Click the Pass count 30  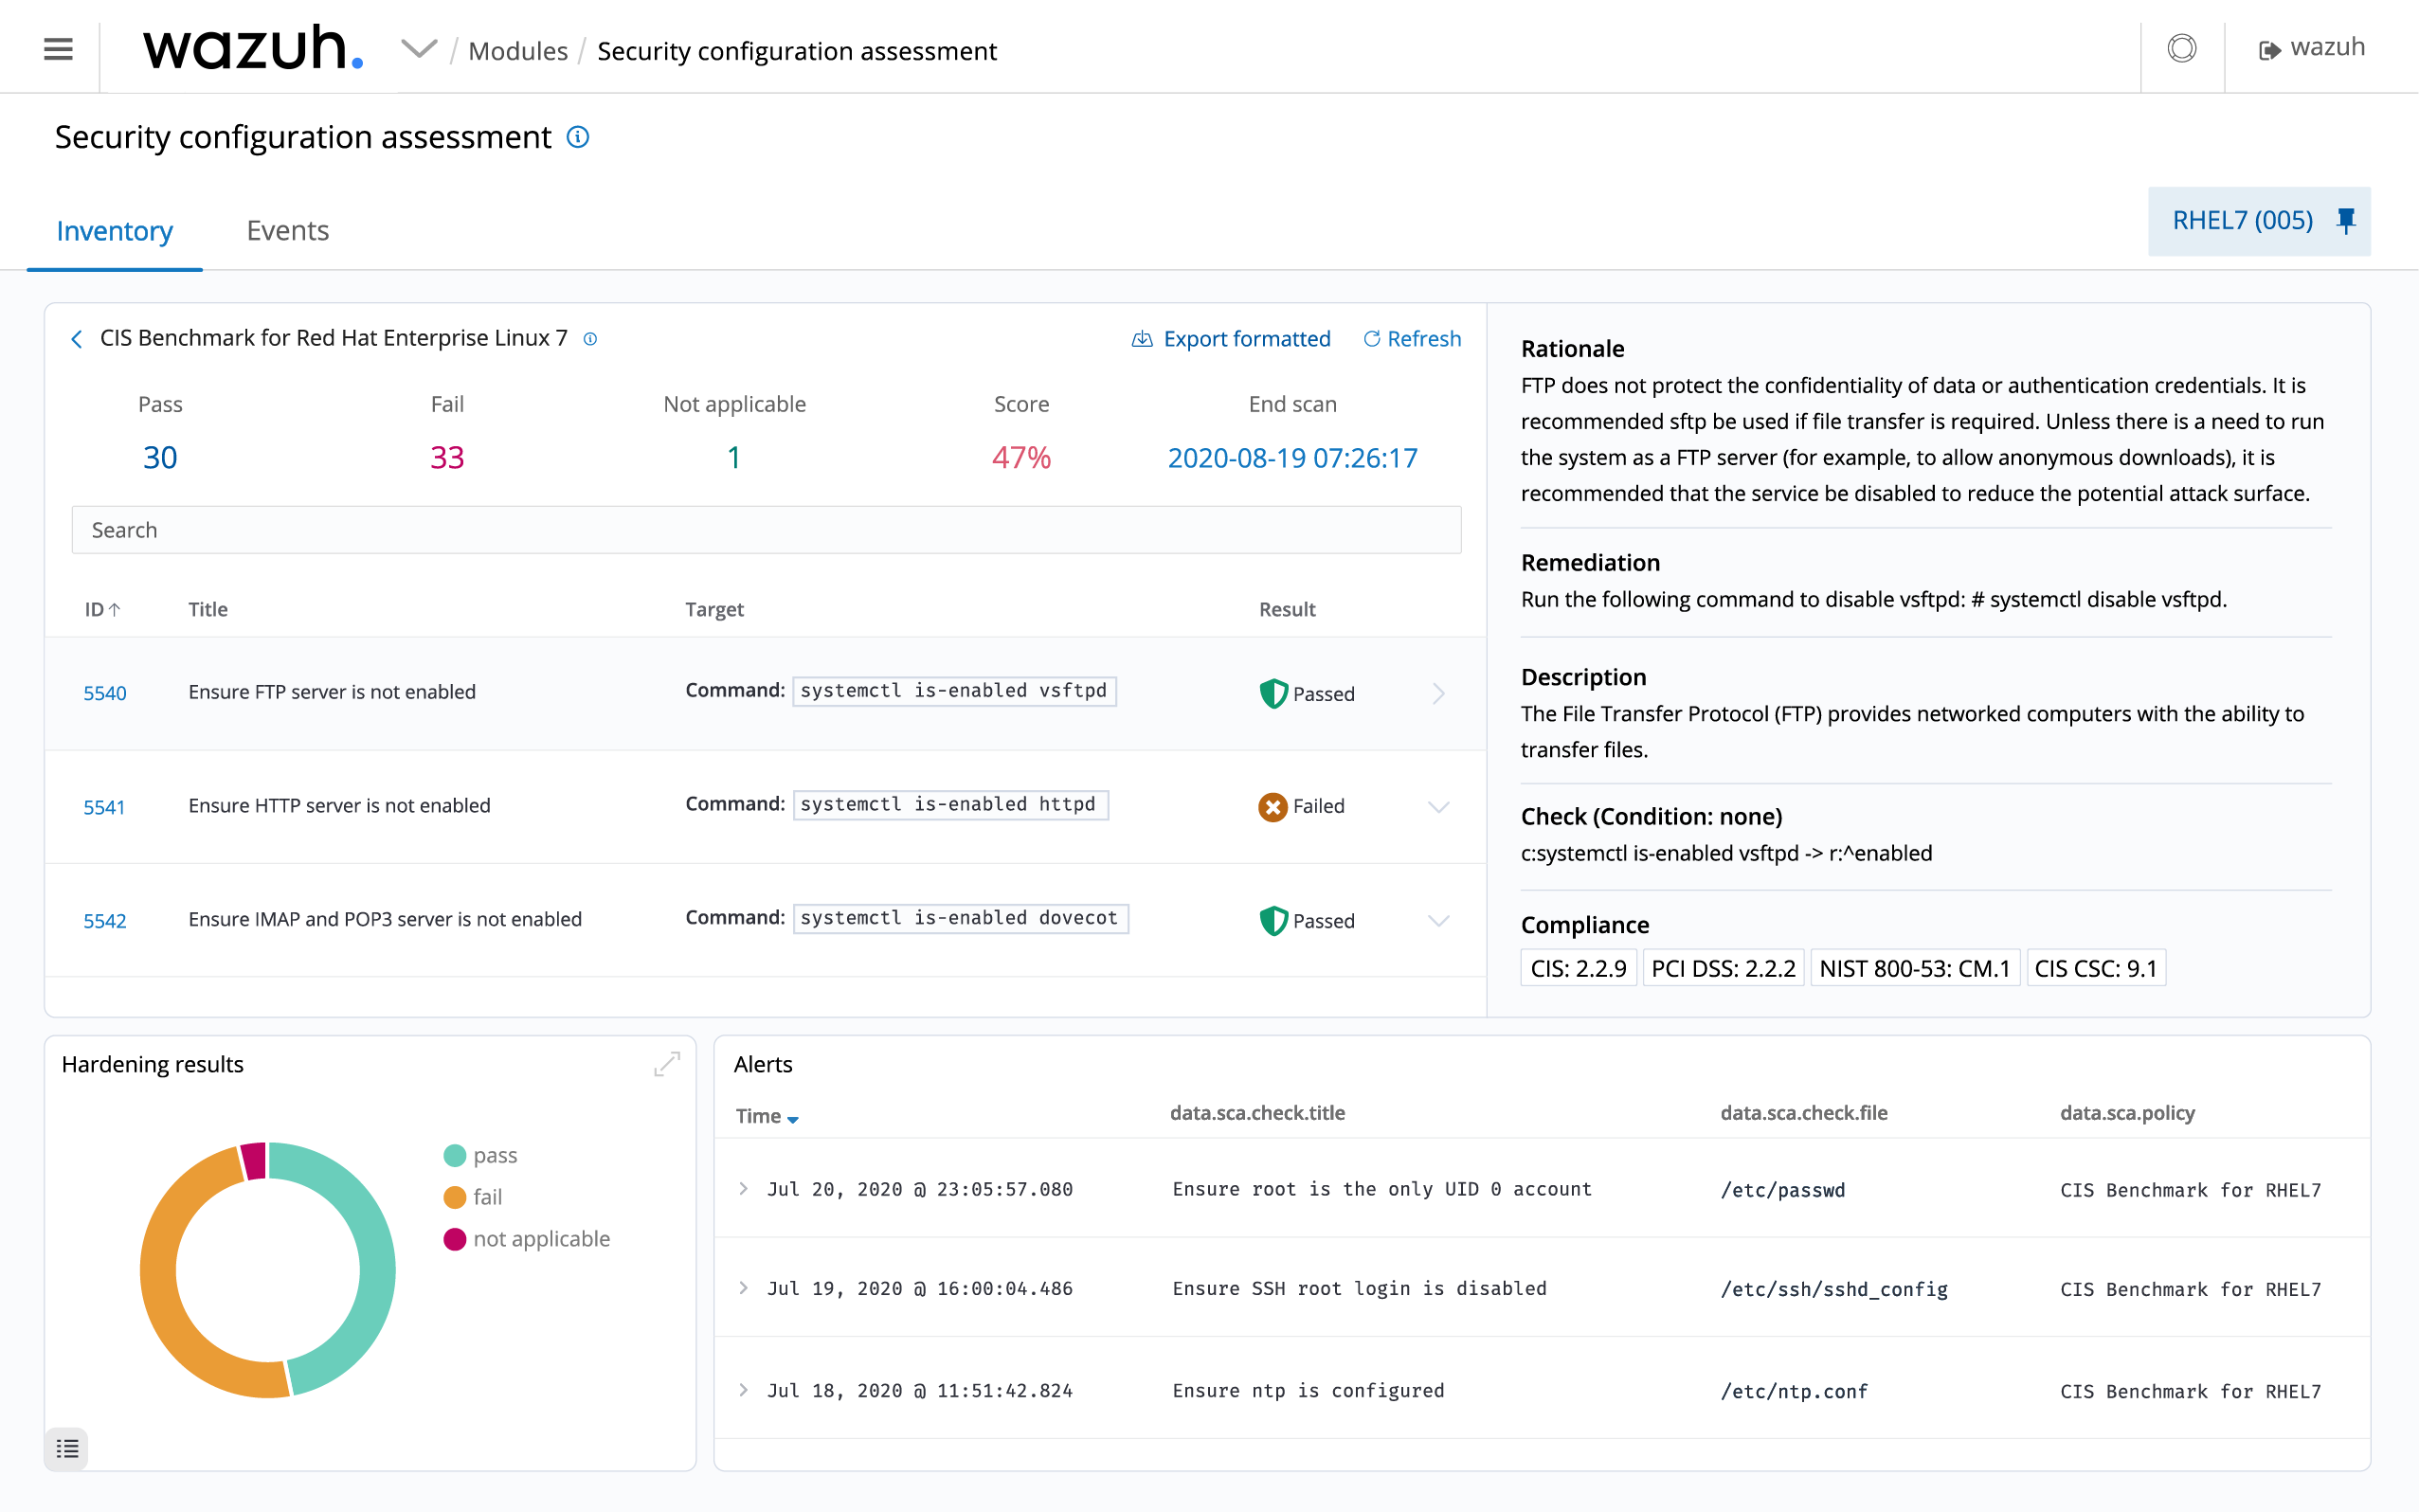160,457
